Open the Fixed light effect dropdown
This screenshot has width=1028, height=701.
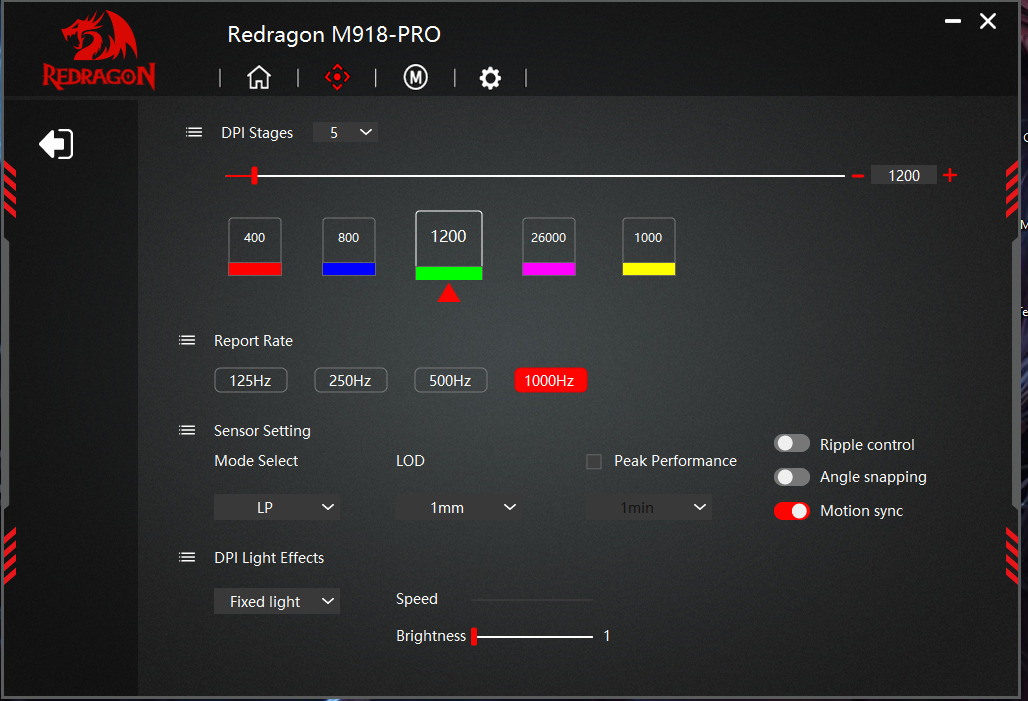point(277,601)
